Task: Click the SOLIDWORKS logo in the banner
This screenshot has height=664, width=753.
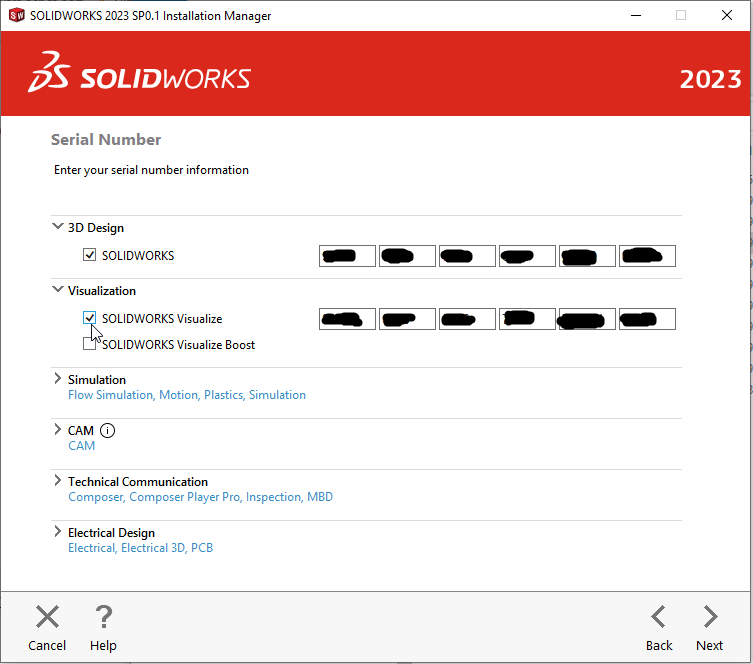Action: (x=140, y=79)
